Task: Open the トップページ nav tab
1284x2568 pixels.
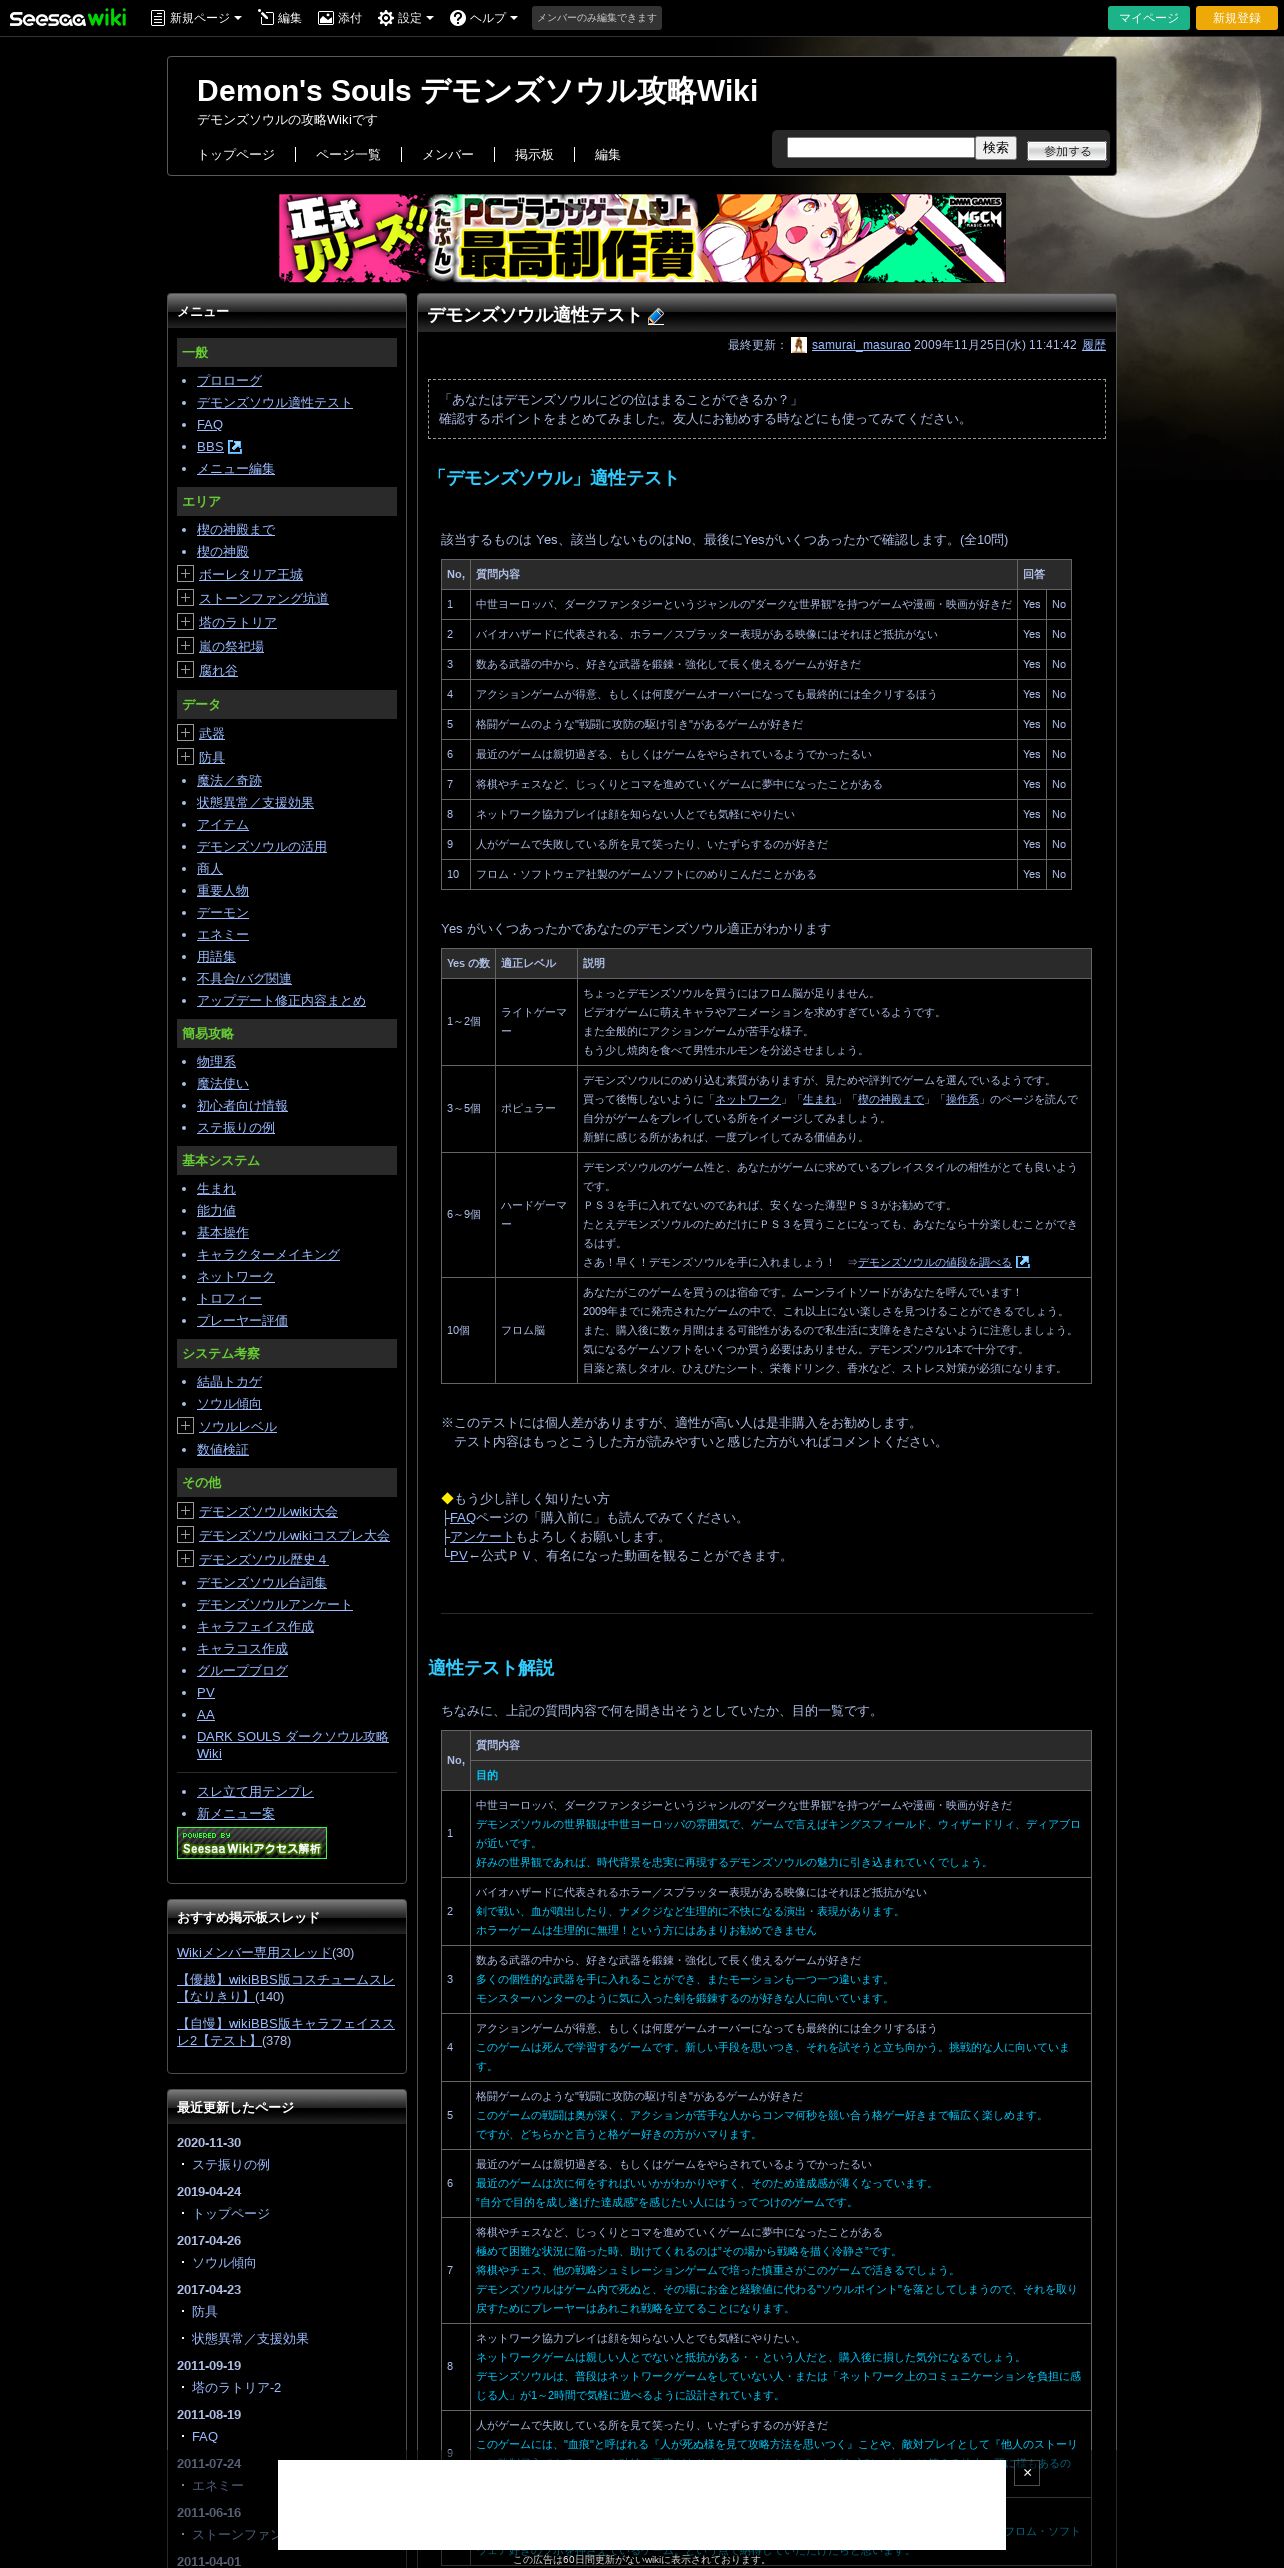Action: (x=236, y=155)
